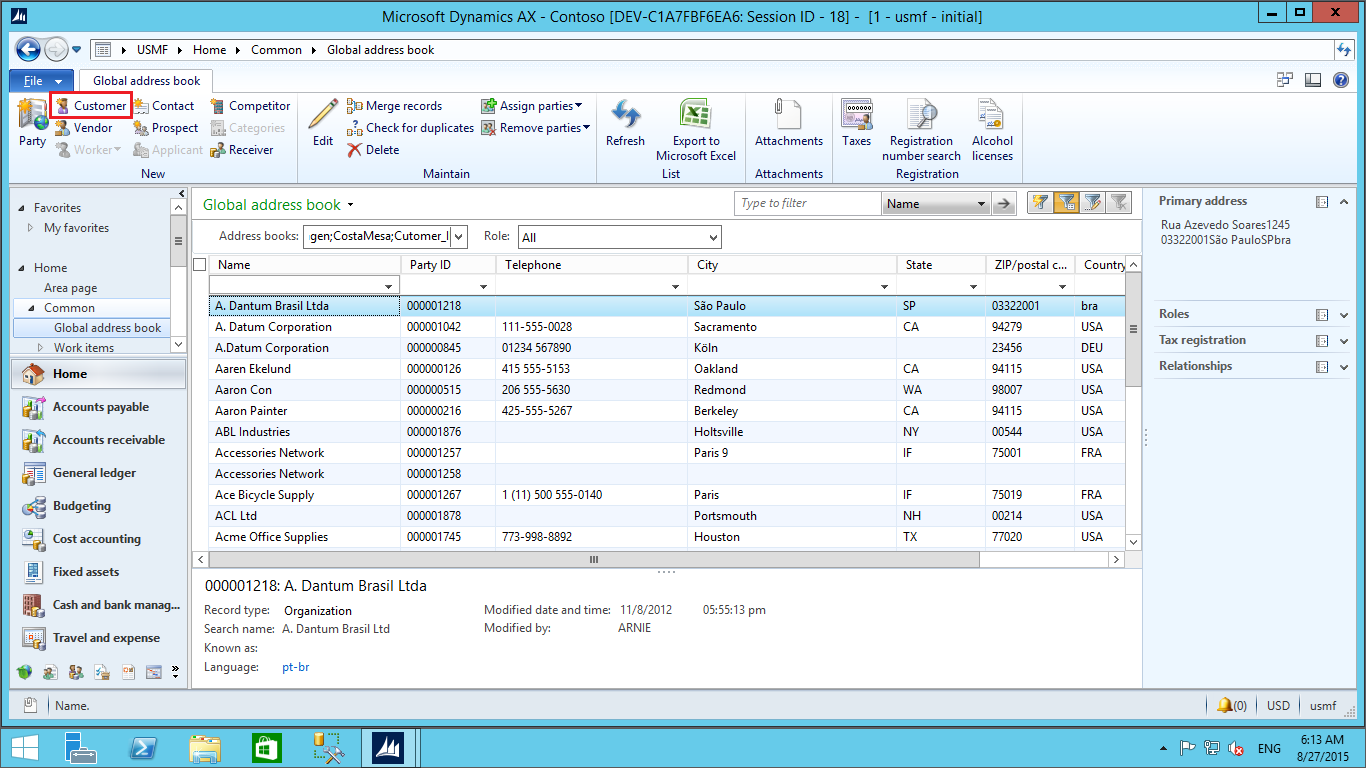Open the Windows Start button

point(24,748)
